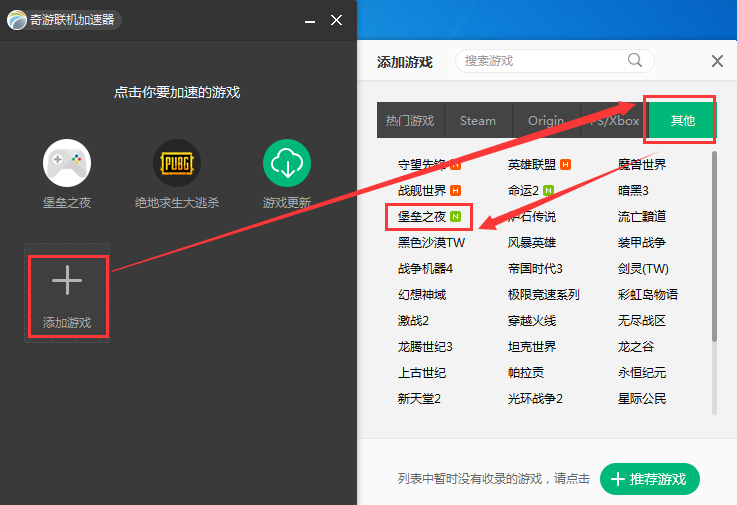Click the 奇游联机加速器 logo icon
Image resolution: width=737 pixels, height=505 pixels.
[x=17, y=20]
